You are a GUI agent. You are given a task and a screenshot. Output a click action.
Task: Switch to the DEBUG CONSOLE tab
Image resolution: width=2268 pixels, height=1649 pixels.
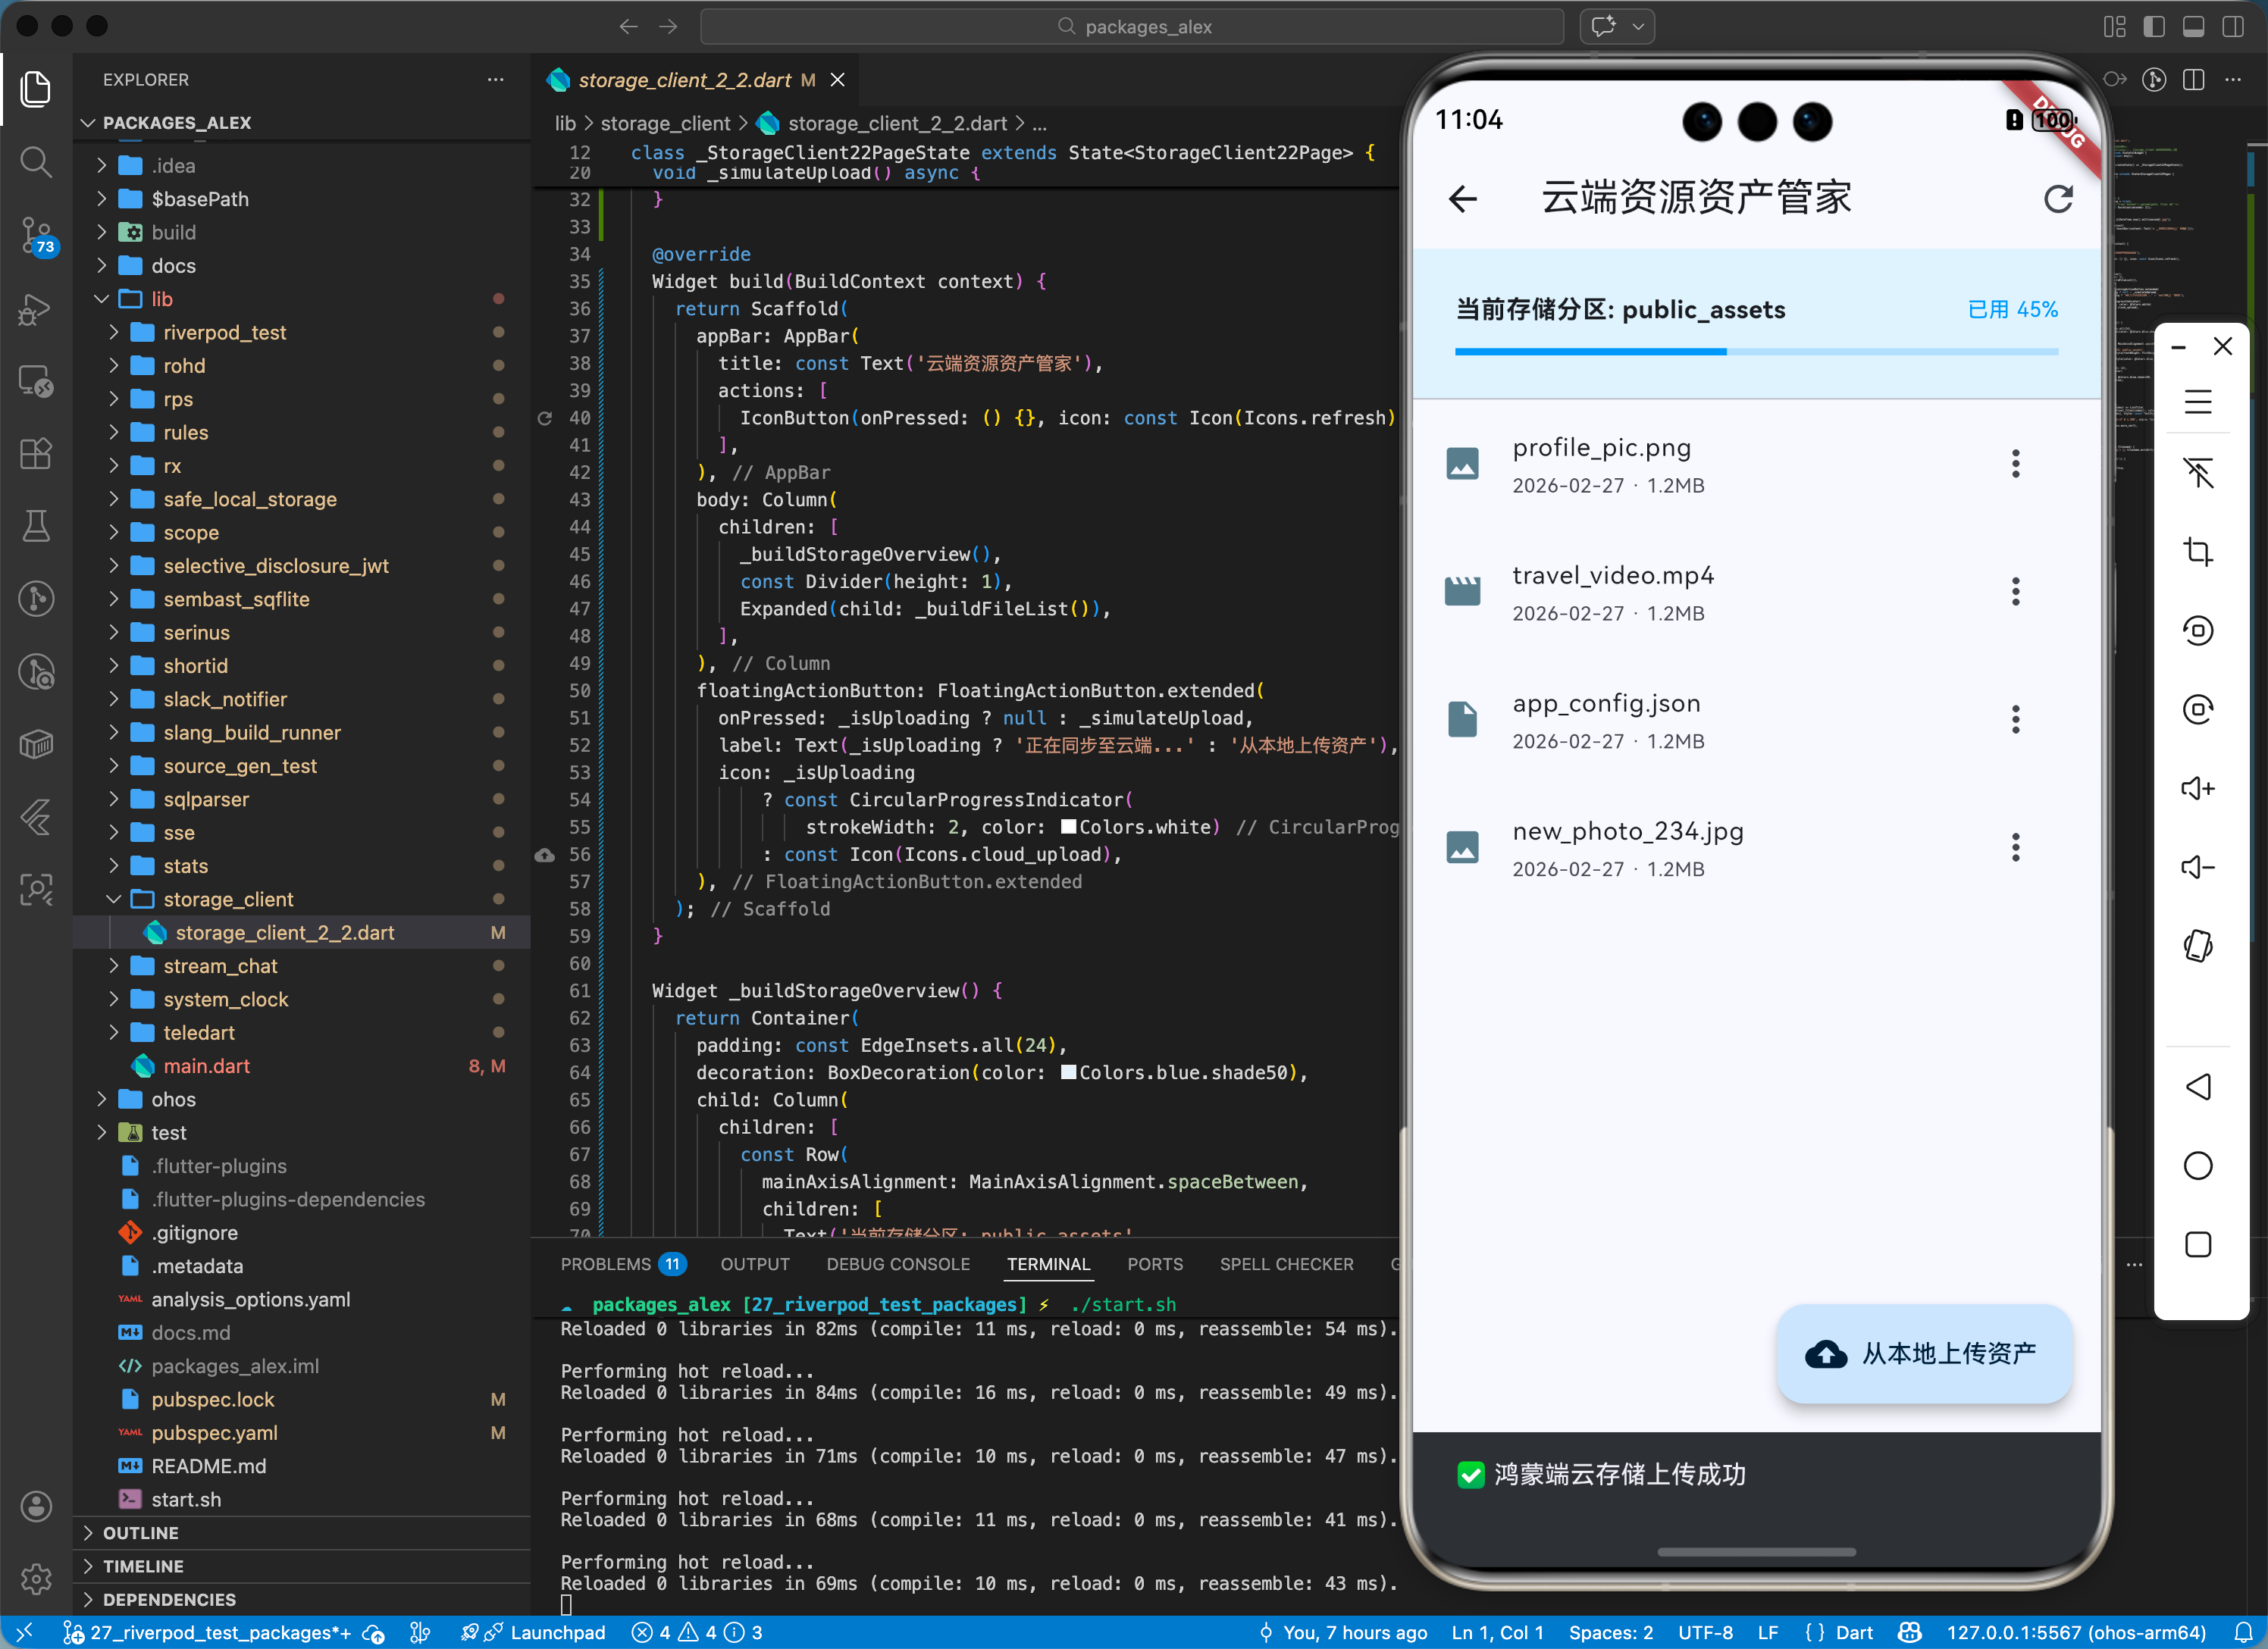[897, 1264]
